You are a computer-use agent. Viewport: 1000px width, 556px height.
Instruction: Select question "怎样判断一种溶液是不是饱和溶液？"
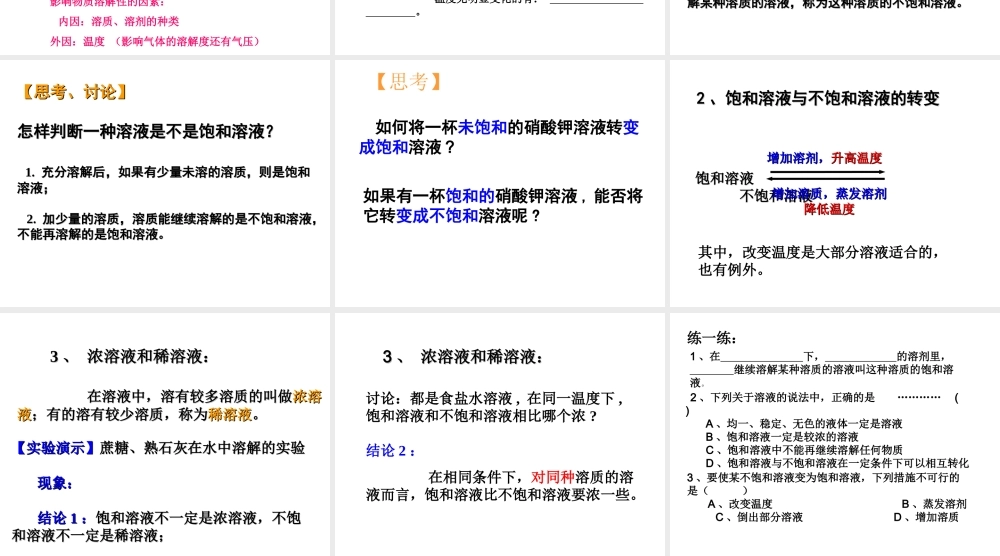(x=146, y=131)
